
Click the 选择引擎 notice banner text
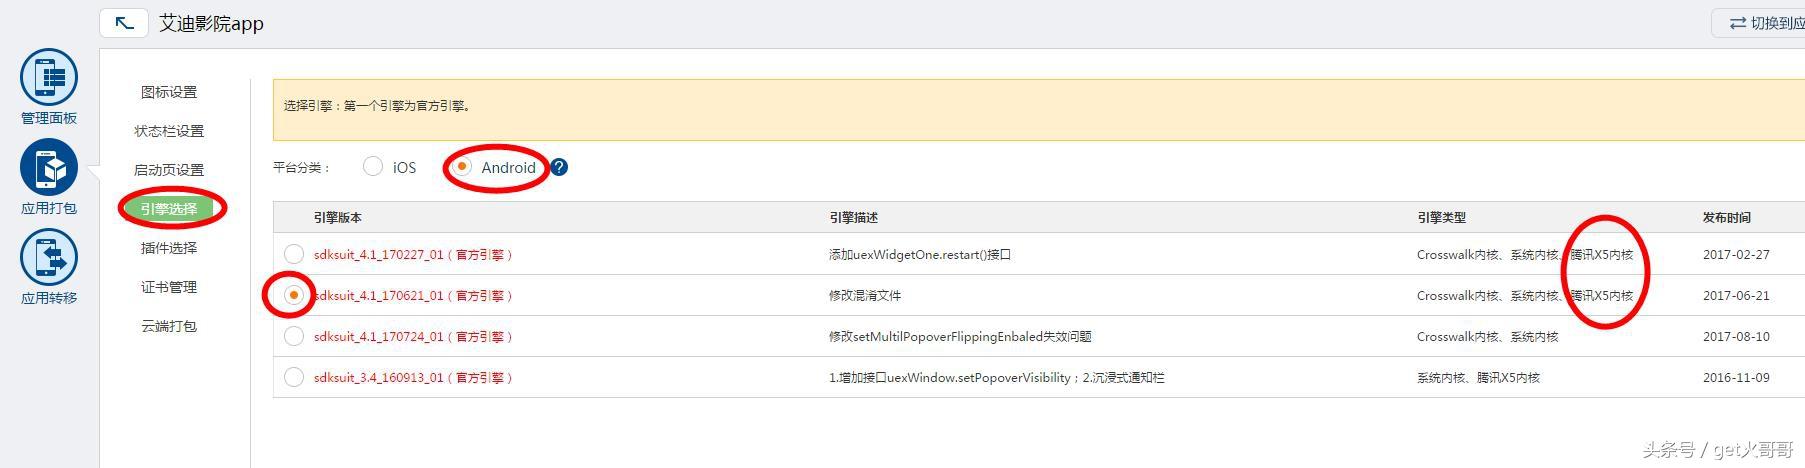click(377, 105)
